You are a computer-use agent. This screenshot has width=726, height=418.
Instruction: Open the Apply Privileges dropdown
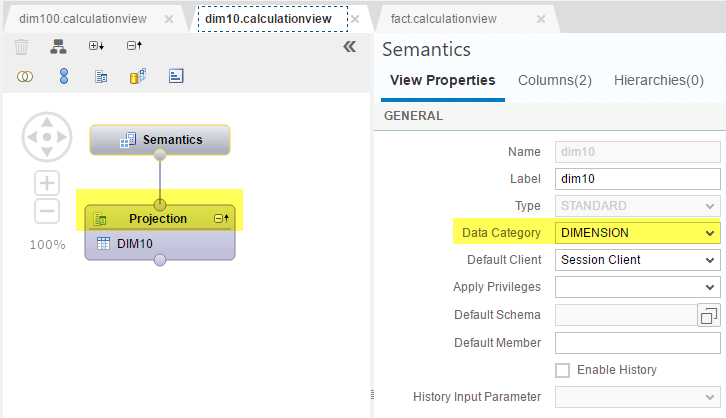coord(638,287)
